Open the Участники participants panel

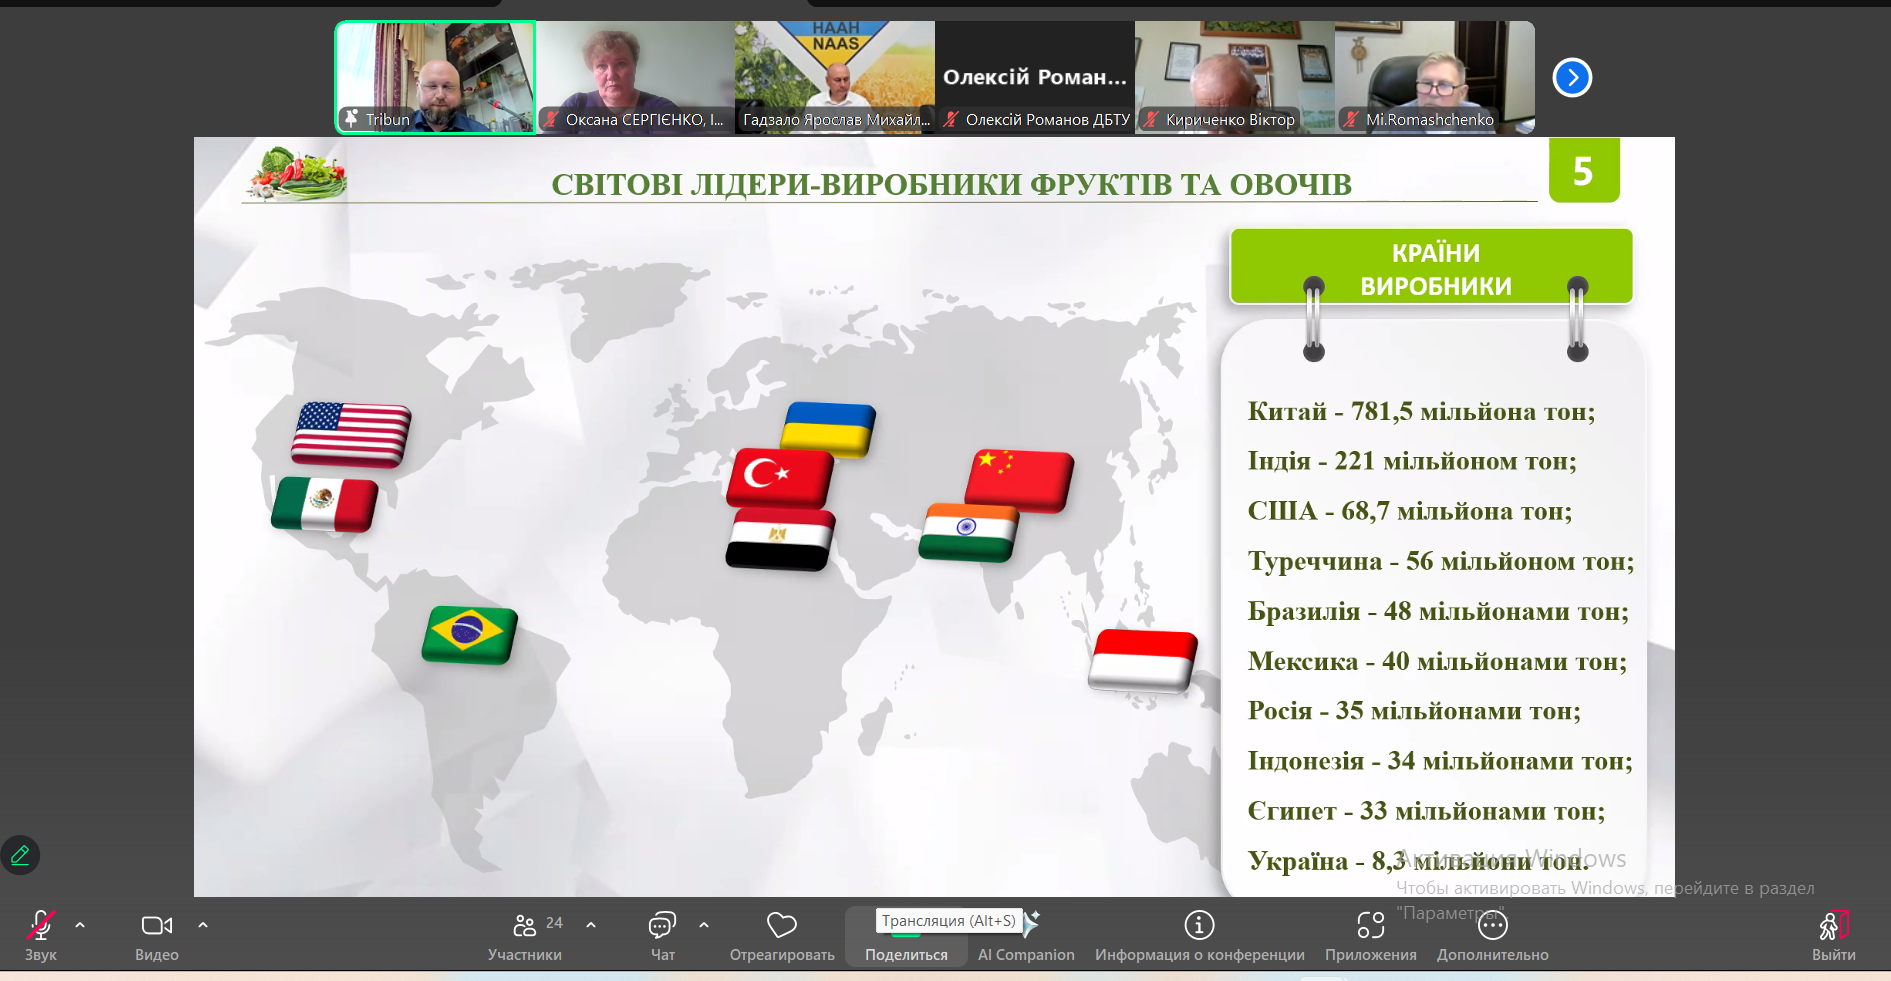(x=524, y=936)
